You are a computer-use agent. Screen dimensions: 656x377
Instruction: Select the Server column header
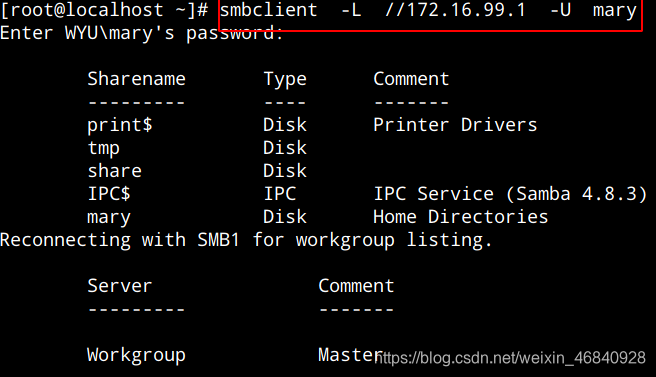click(x=120, y=286)
